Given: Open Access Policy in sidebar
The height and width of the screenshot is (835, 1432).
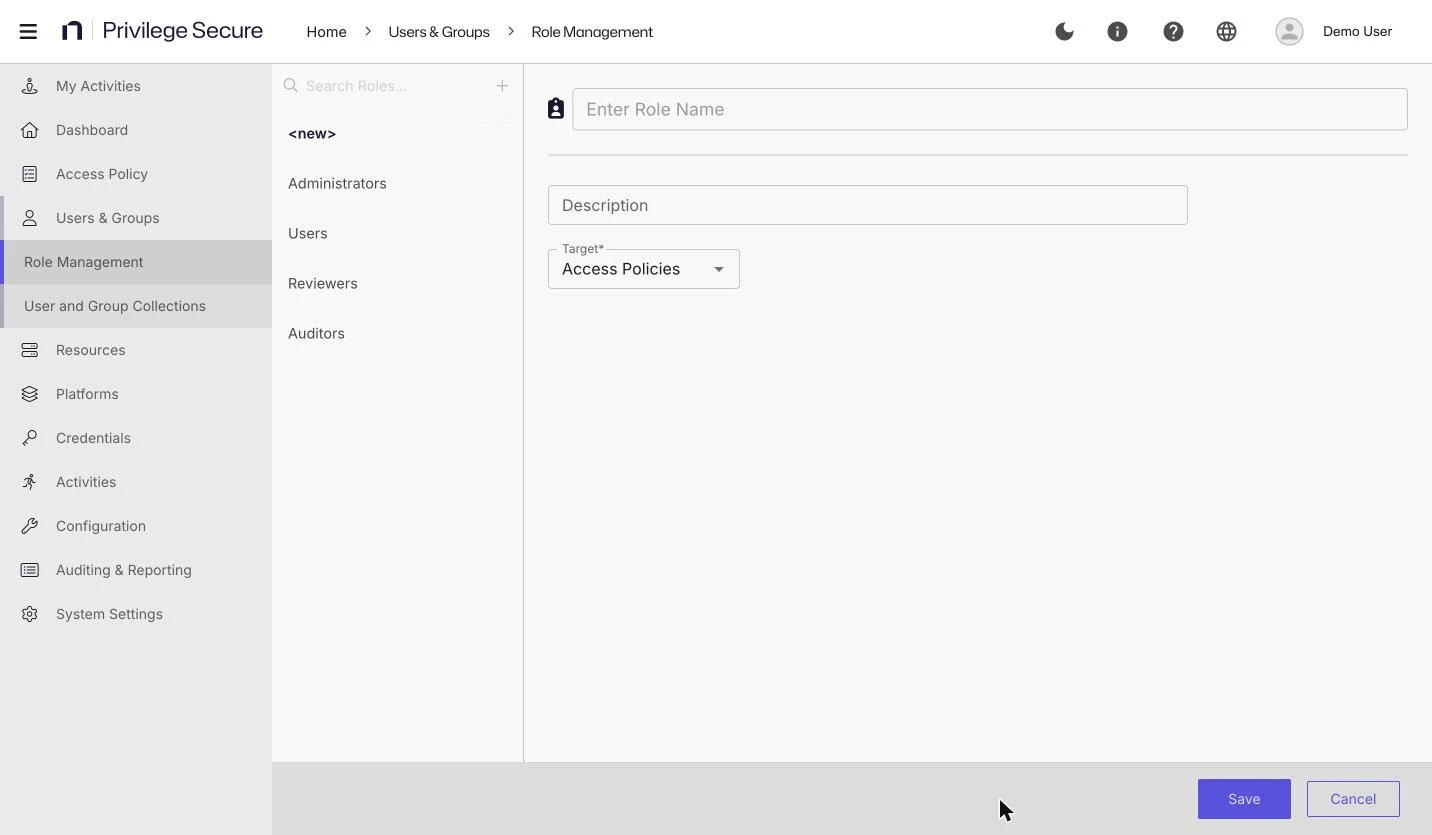Looking at the screenshot, I should click(x=136, y=174).
